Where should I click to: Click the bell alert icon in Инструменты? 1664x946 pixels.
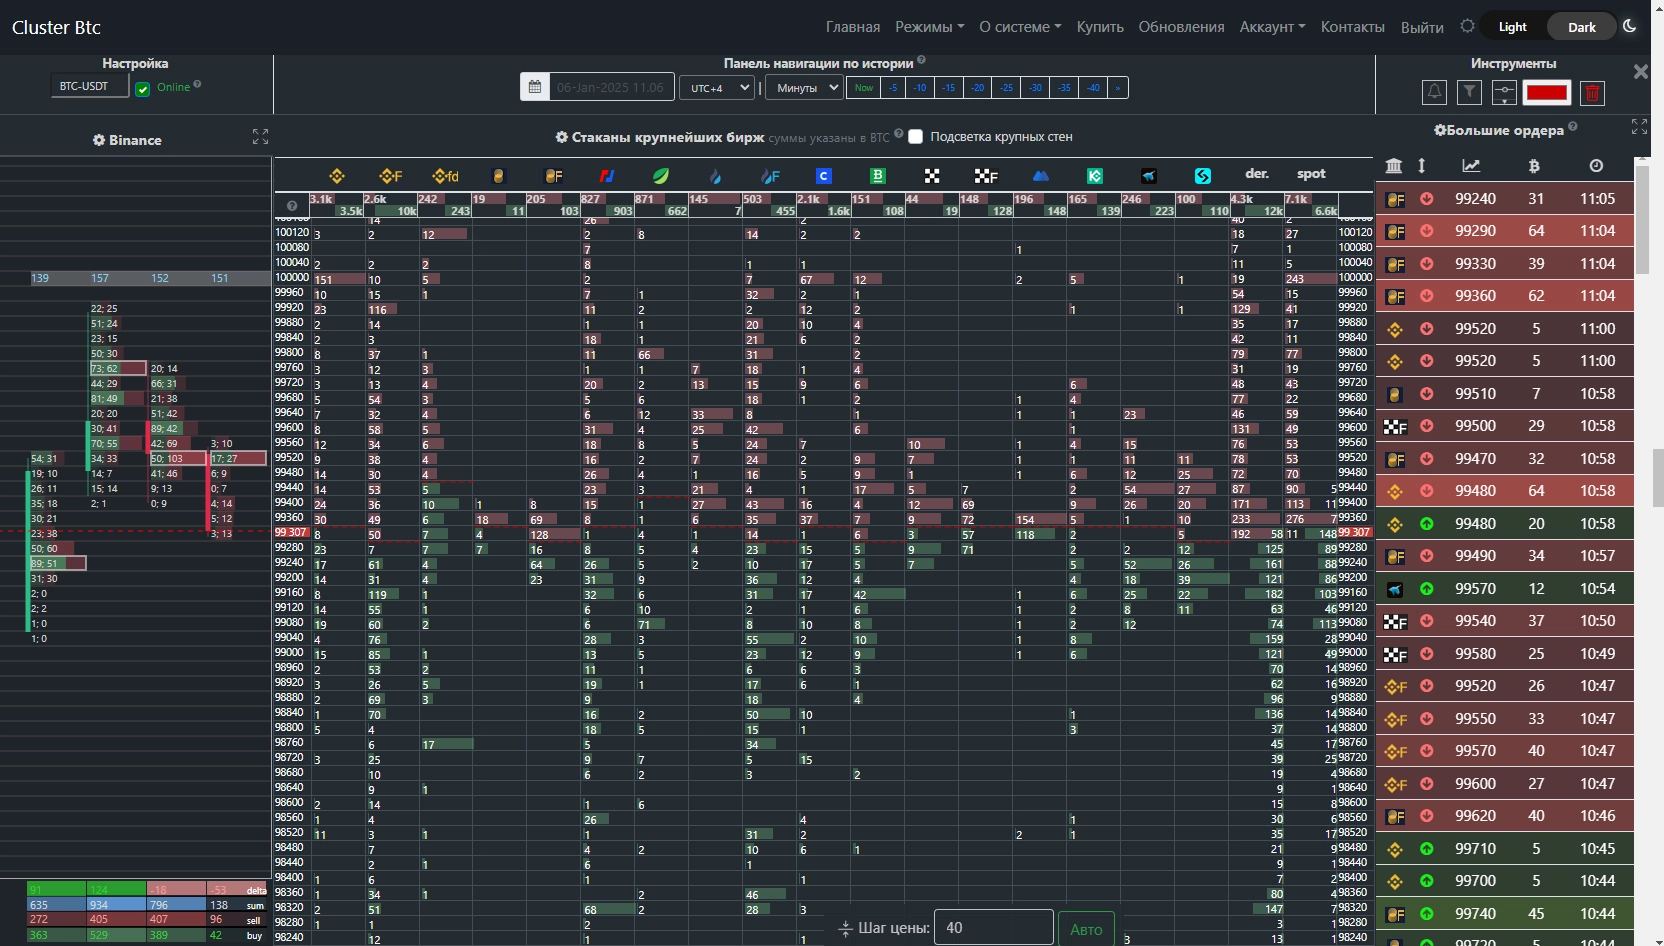[x=1434, y=92]
